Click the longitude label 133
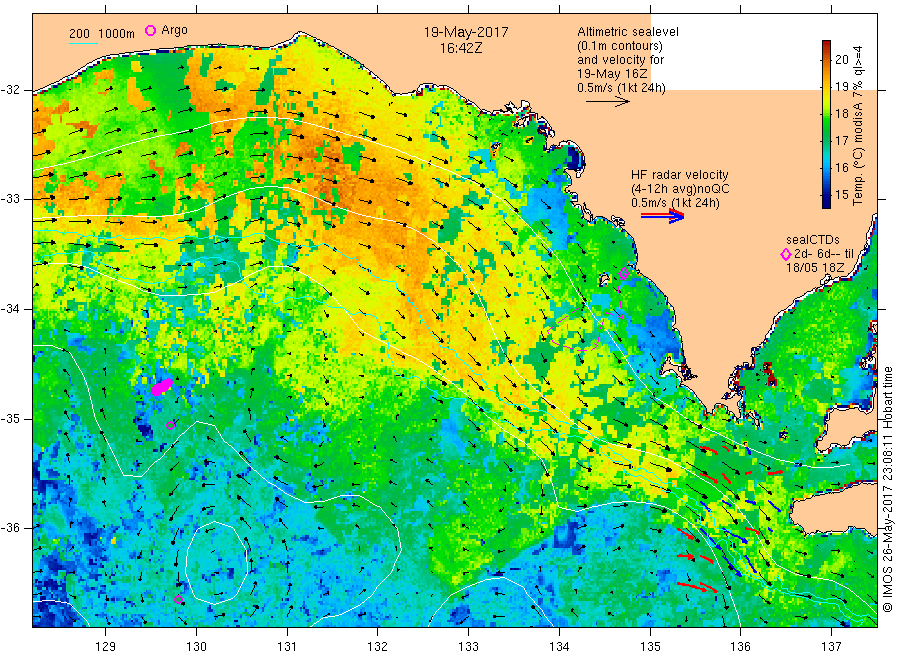Image resolution: width=900 pixels, height=660 pixels. click(468, 647)
